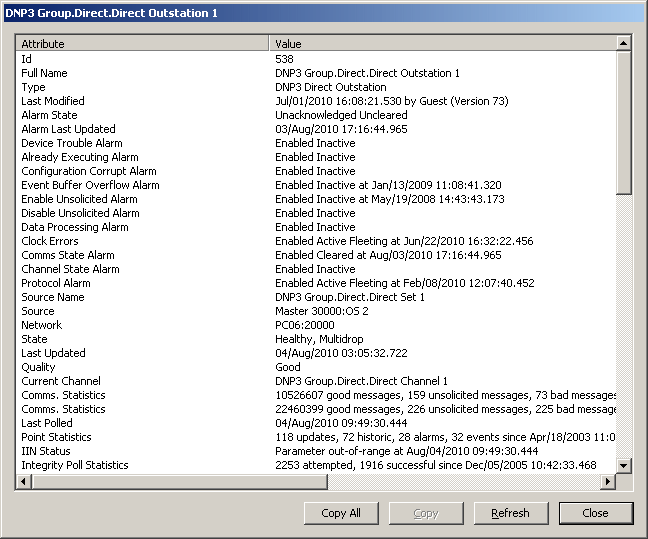The width and height of the screenshot is (648, 539).
Task: Select the Integrity Poll Statistics row
Action: coord(75,465)
